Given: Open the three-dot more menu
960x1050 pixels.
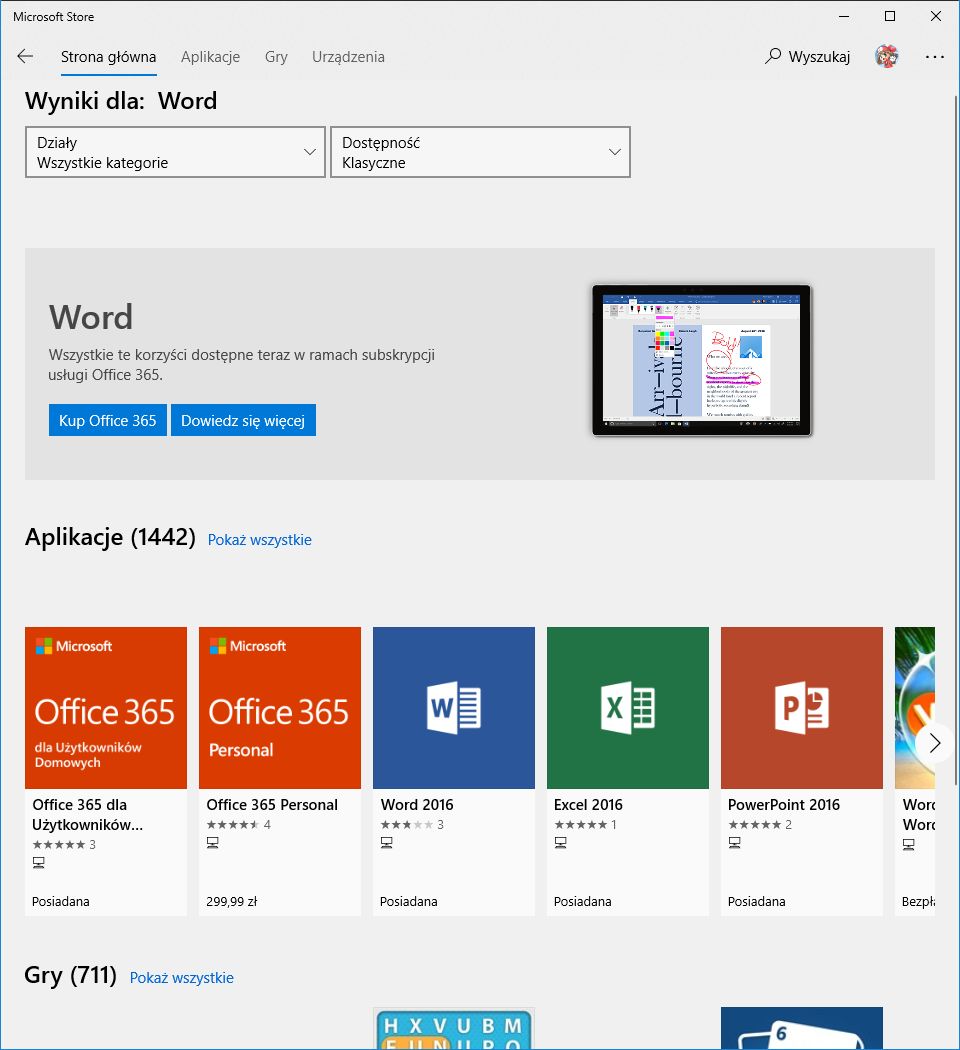Looking at the screenshot, I should pos(935,57).
